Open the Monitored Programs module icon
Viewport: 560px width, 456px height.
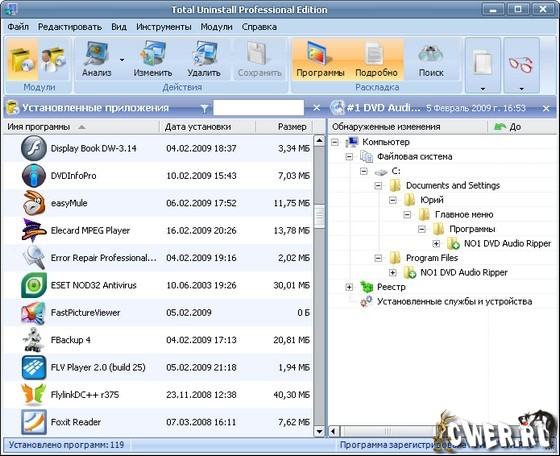click(54, 59)
